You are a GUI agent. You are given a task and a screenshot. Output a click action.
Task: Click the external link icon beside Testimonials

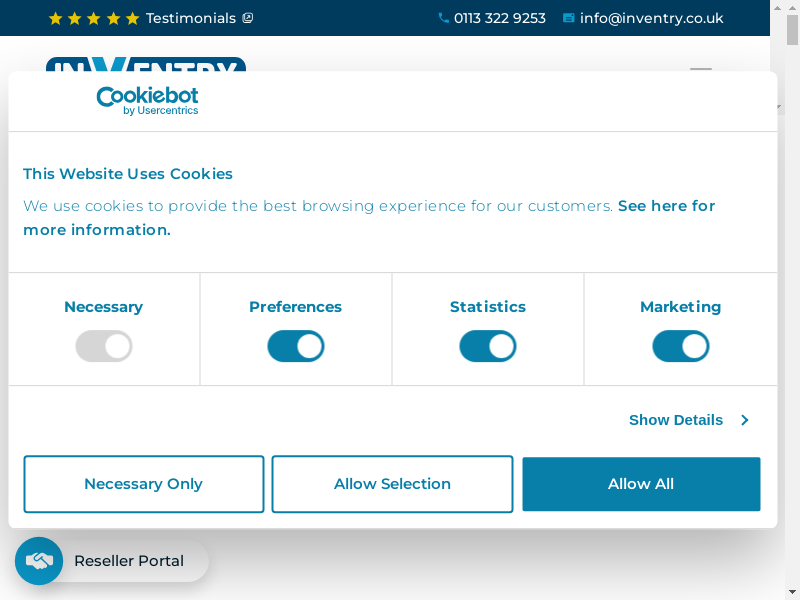(248, 18)
